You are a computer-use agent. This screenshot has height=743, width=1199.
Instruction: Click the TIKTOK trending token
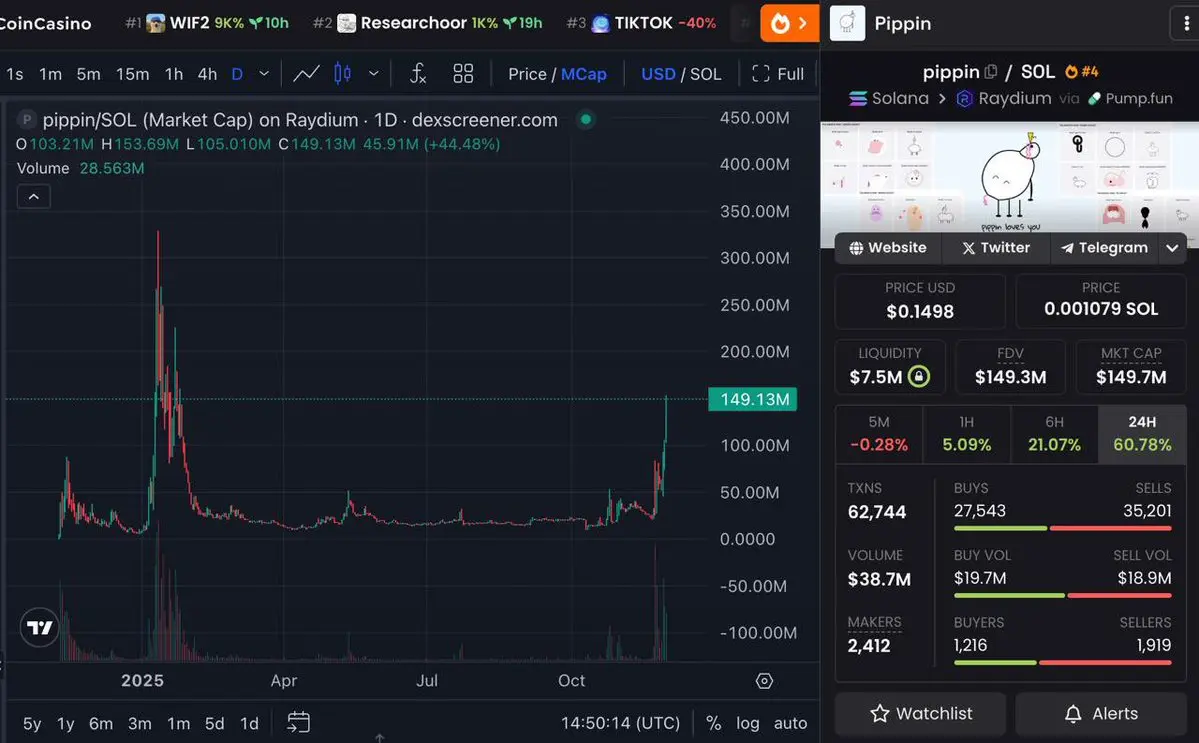pos(641,23)
